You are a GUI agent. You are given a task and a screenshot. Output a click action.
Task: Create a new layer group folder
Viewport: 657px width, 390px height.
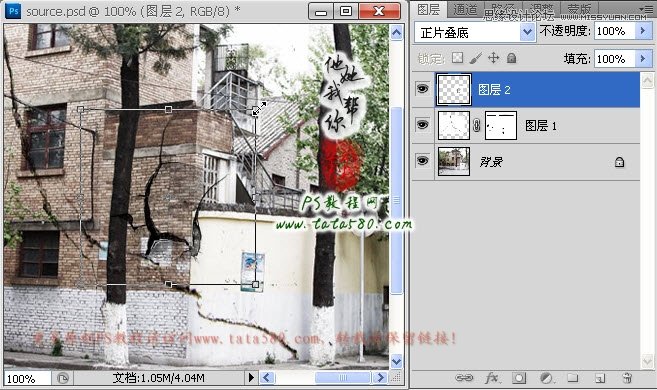point(573,378)
